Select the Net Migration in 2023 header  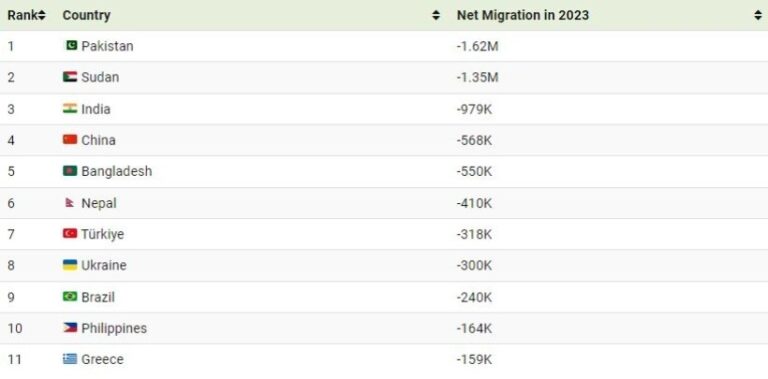click(523, 15)
